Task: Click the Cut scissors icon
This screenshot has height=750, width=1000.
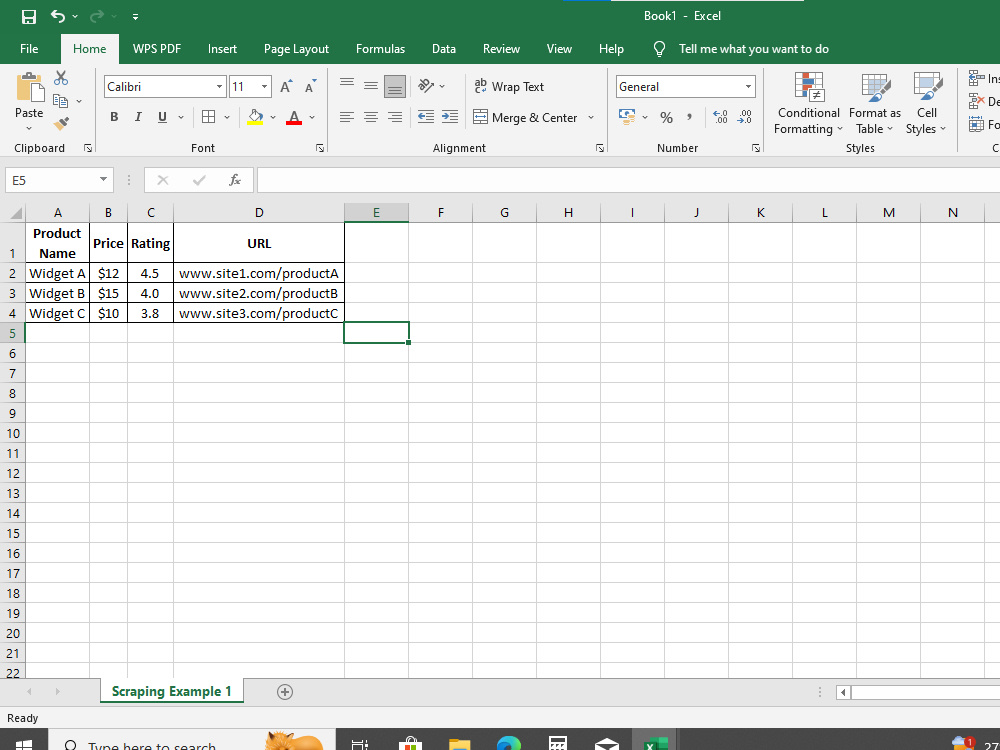Action: click(61, 78)
